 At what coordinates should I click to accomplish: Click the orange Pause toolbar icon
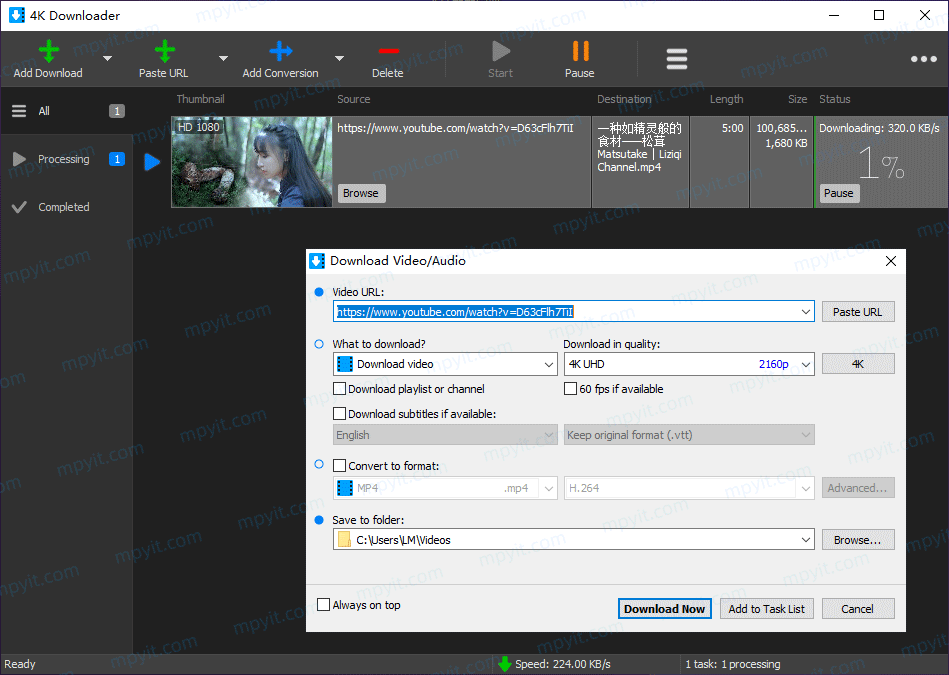(580, 51)
